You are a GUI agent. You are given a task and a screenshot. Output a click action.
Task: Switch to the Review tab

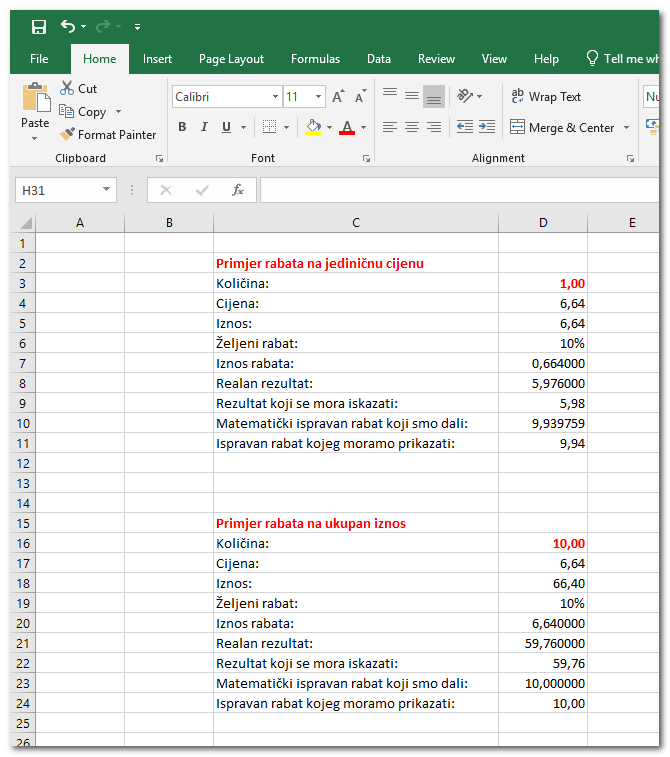click(436, 59)
